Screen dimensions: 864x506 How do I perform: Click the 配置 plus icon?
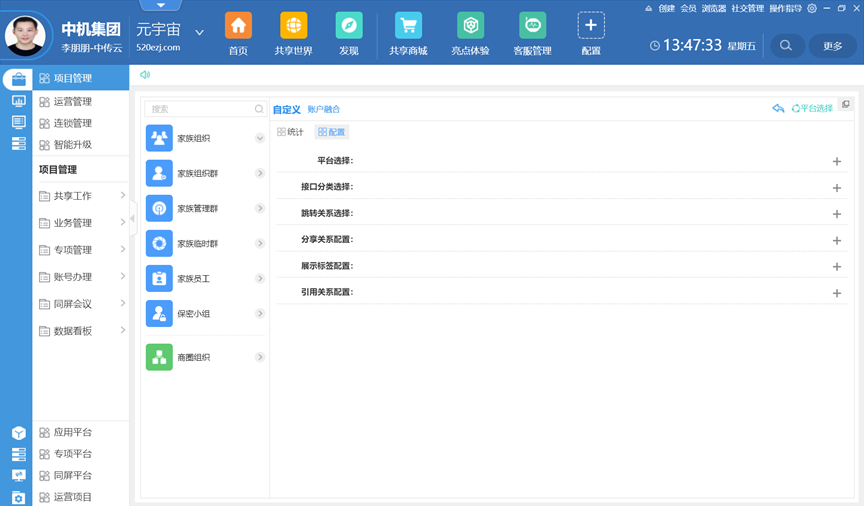pyautogui.click(x=591, y=26)
